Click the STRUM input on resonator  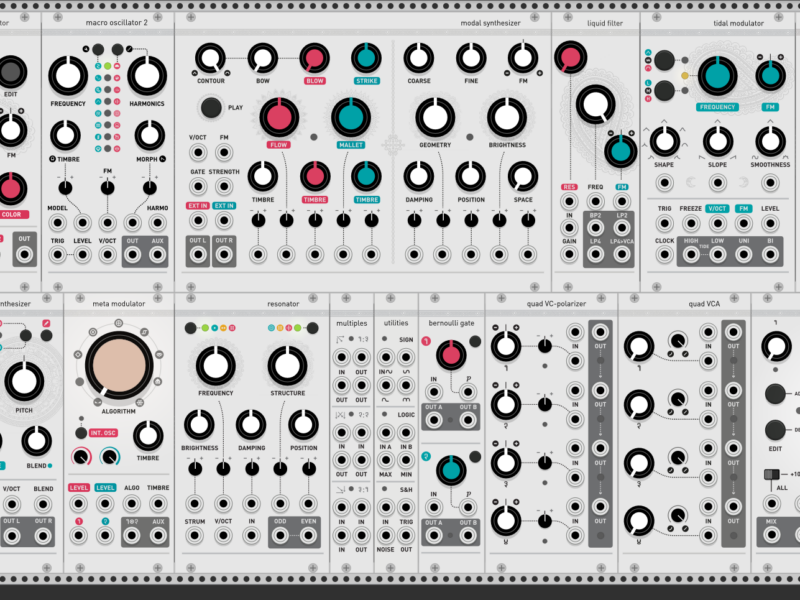[x=194, y=534]
